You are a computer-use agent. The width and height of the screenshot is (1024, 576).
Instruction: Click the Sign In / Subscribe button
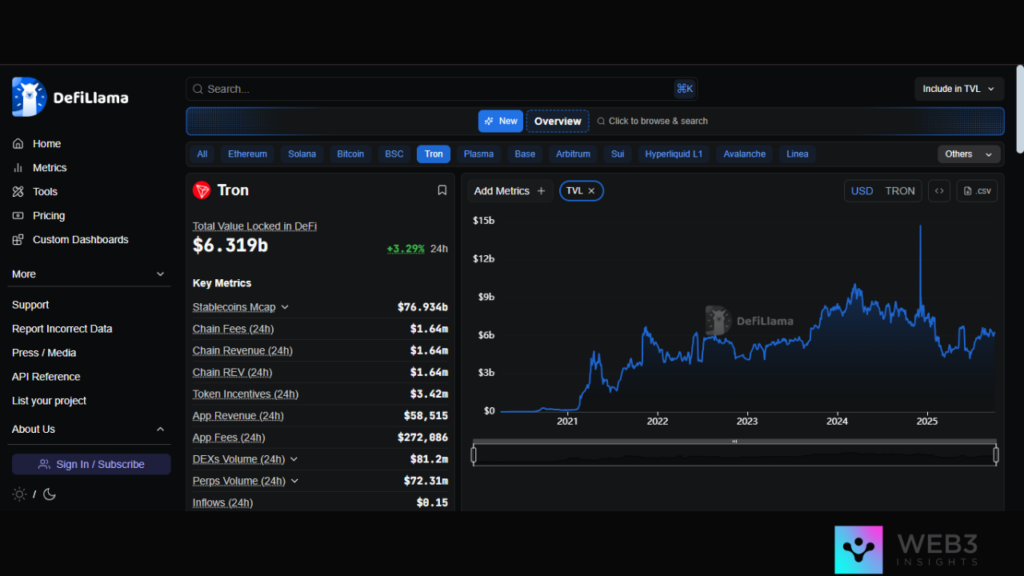(x=91, y=464)
